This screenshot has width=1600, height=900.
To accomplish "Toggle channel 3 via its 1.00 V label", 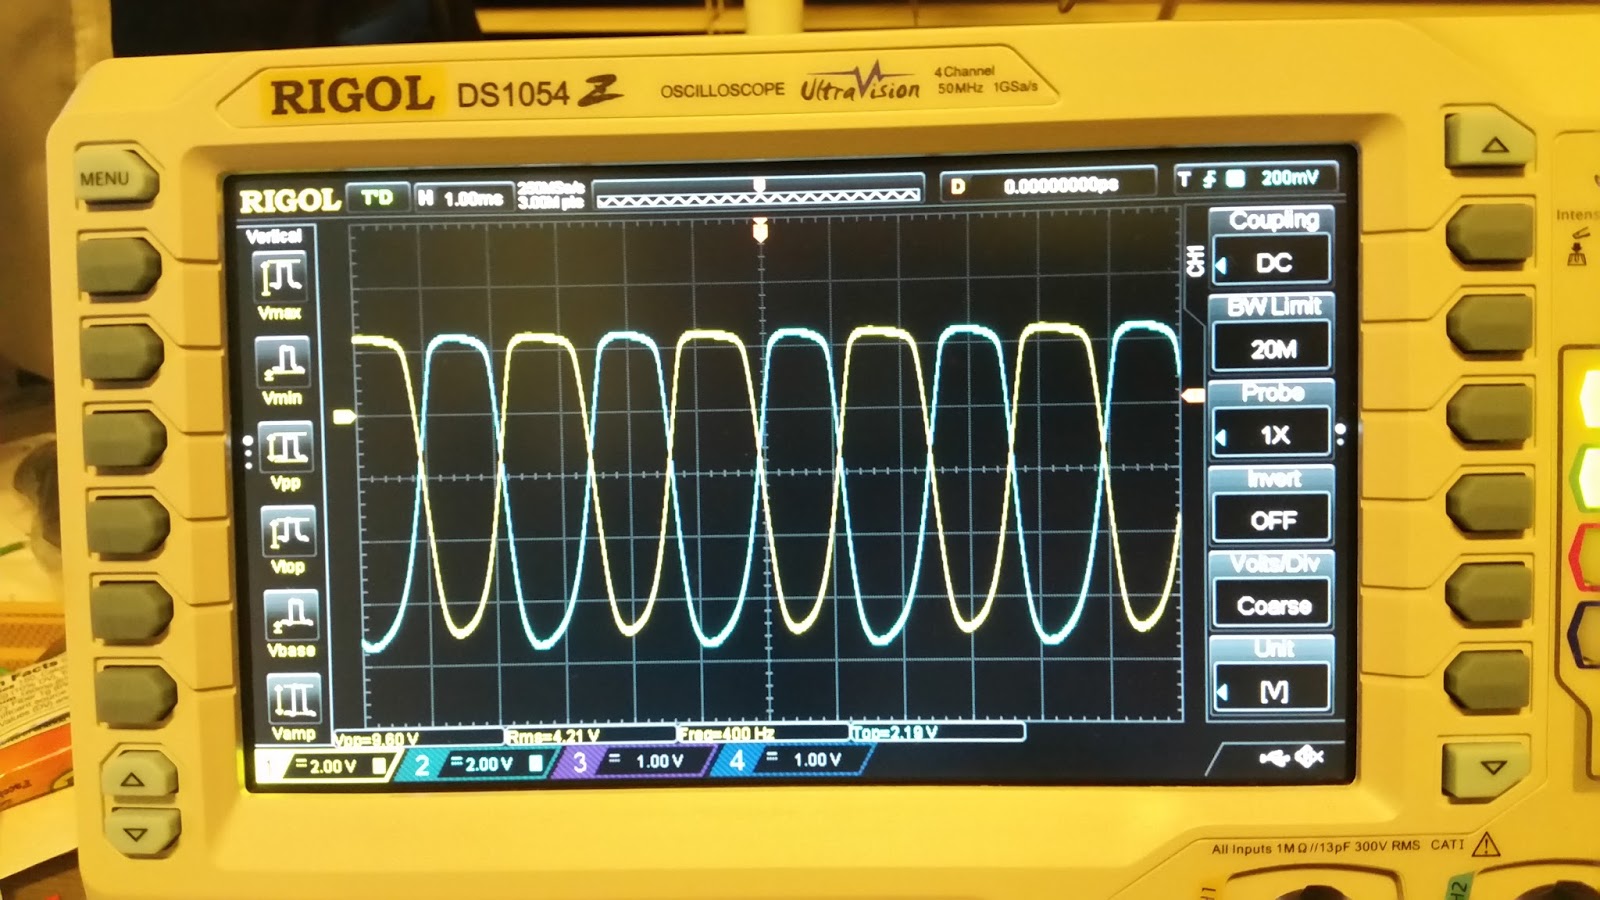I will click(x=659, y=761).
